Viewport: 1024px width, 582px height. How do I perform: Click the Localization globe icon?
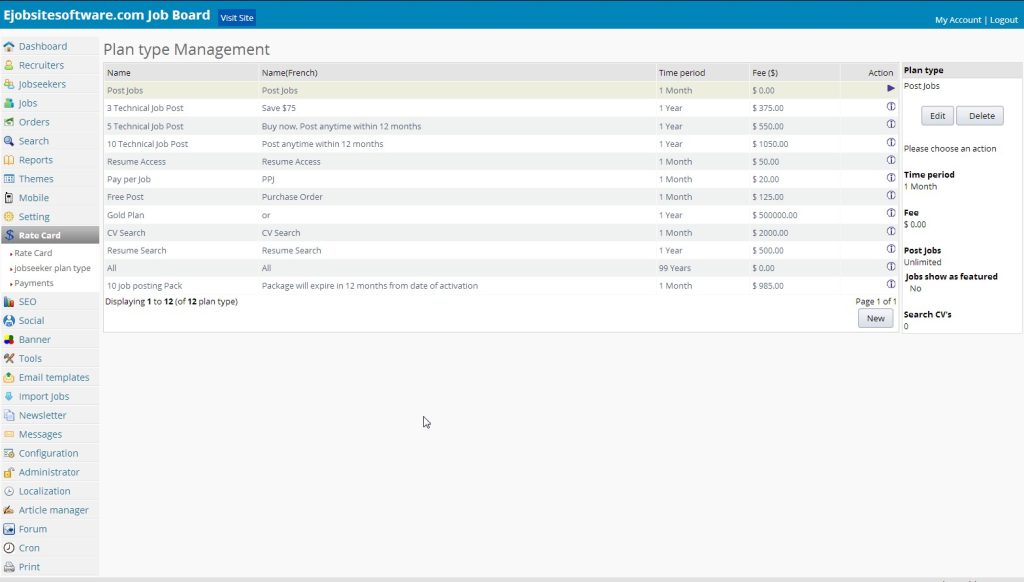click(8, 491)
